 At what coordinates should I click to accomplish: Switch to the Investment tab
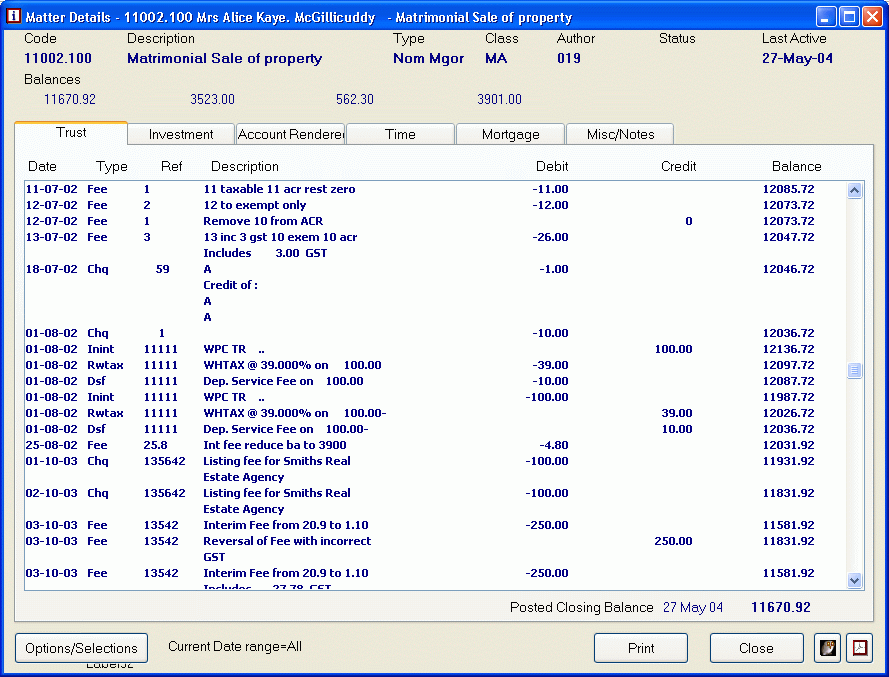pyautogui.click(x=181, y=134)
